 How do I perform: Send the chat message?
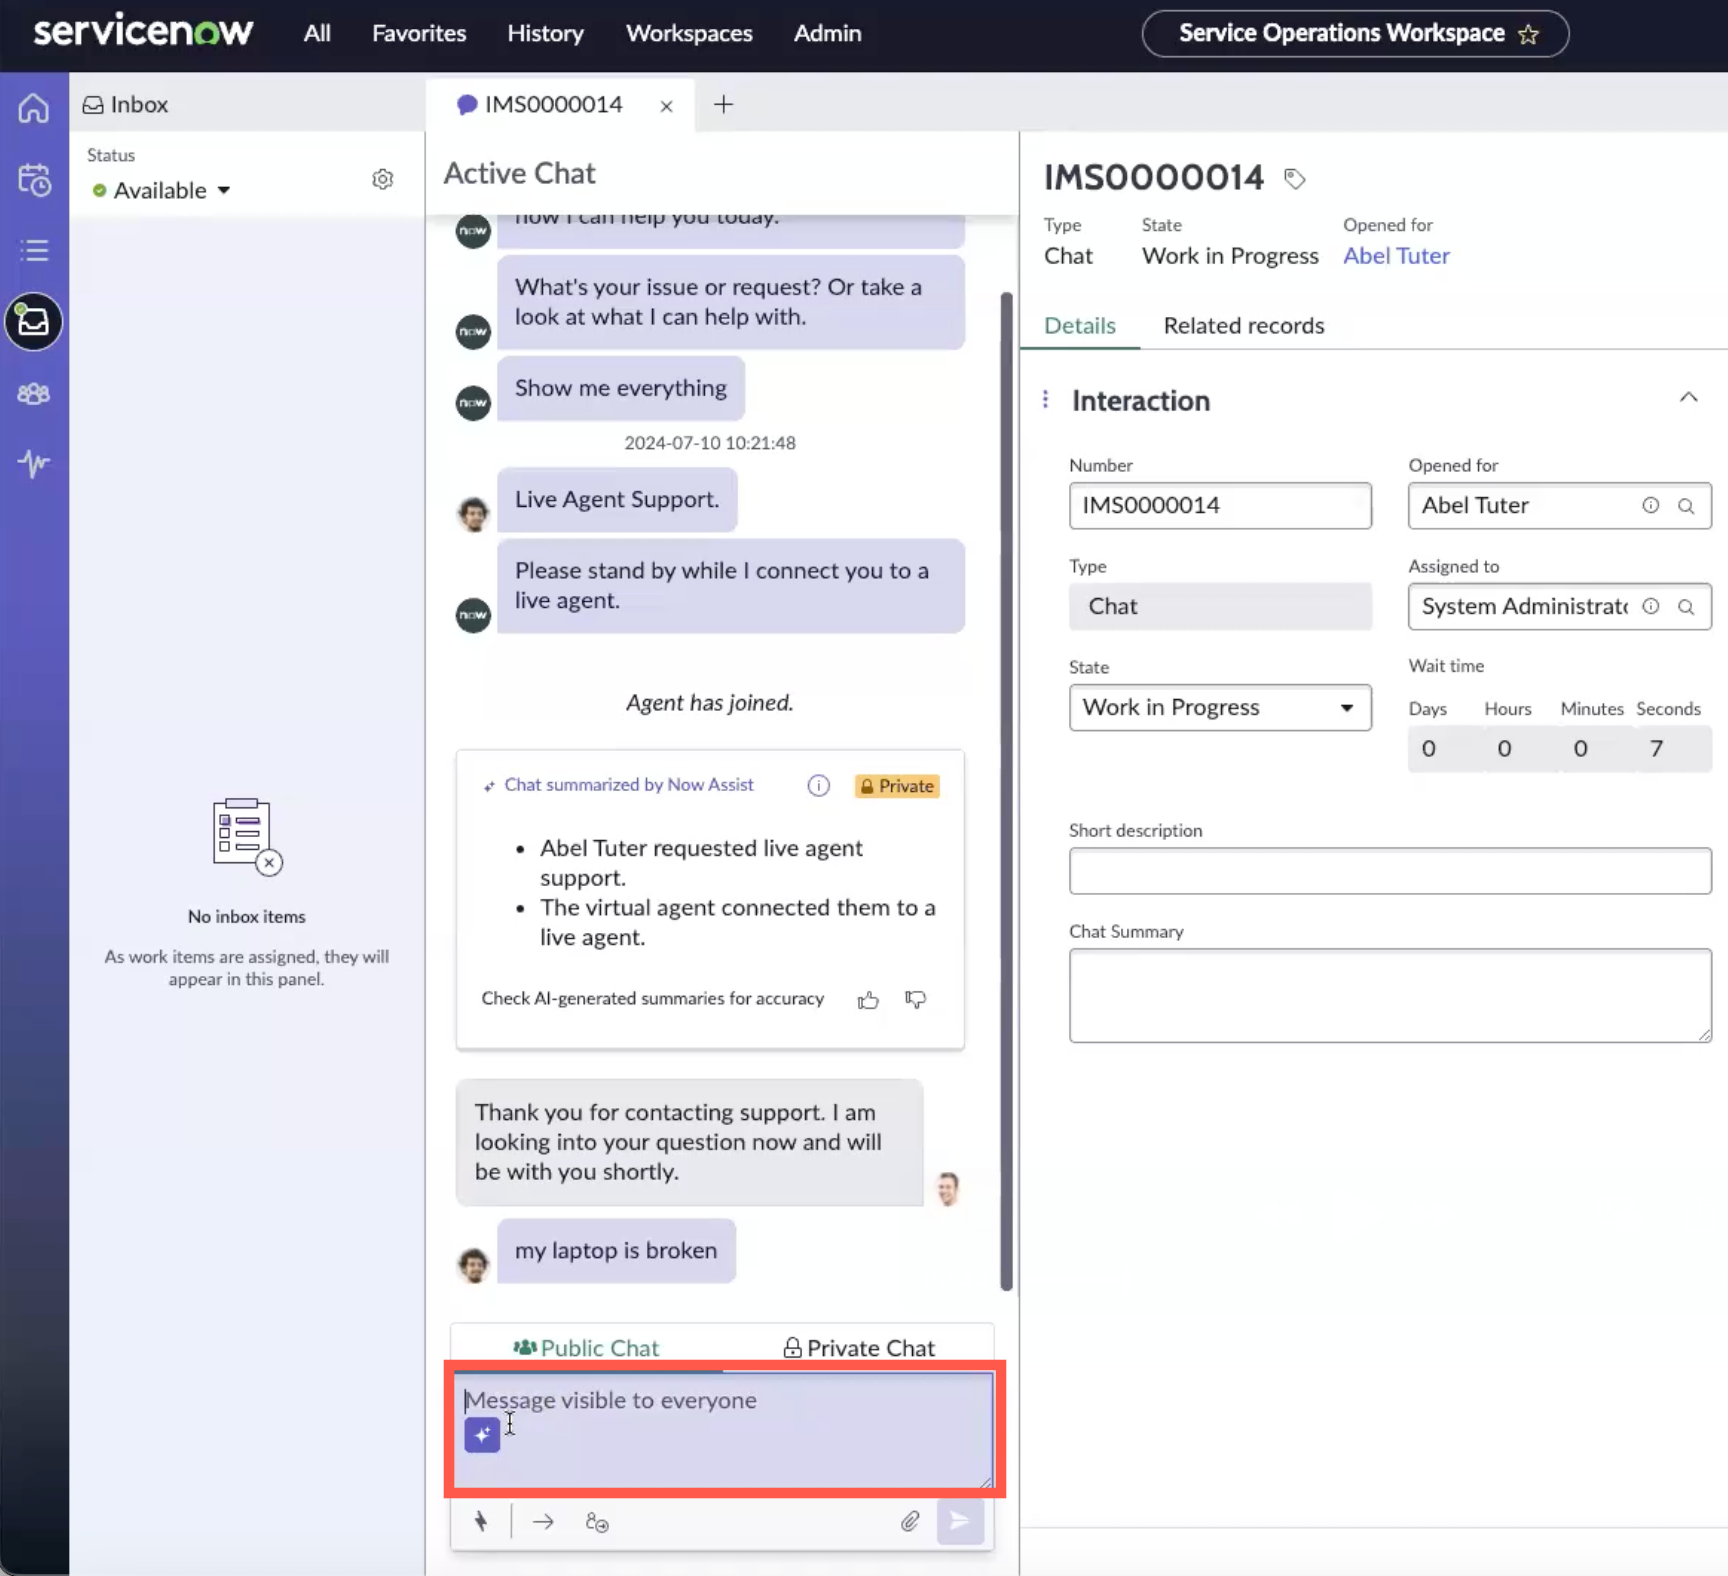coord(960,1522)
